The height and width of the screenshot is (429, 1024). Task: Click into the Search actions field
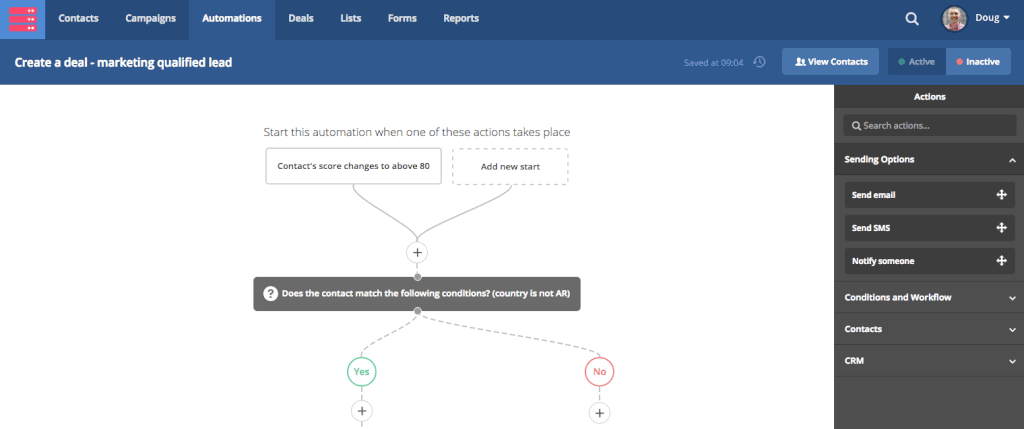point(929,126)
